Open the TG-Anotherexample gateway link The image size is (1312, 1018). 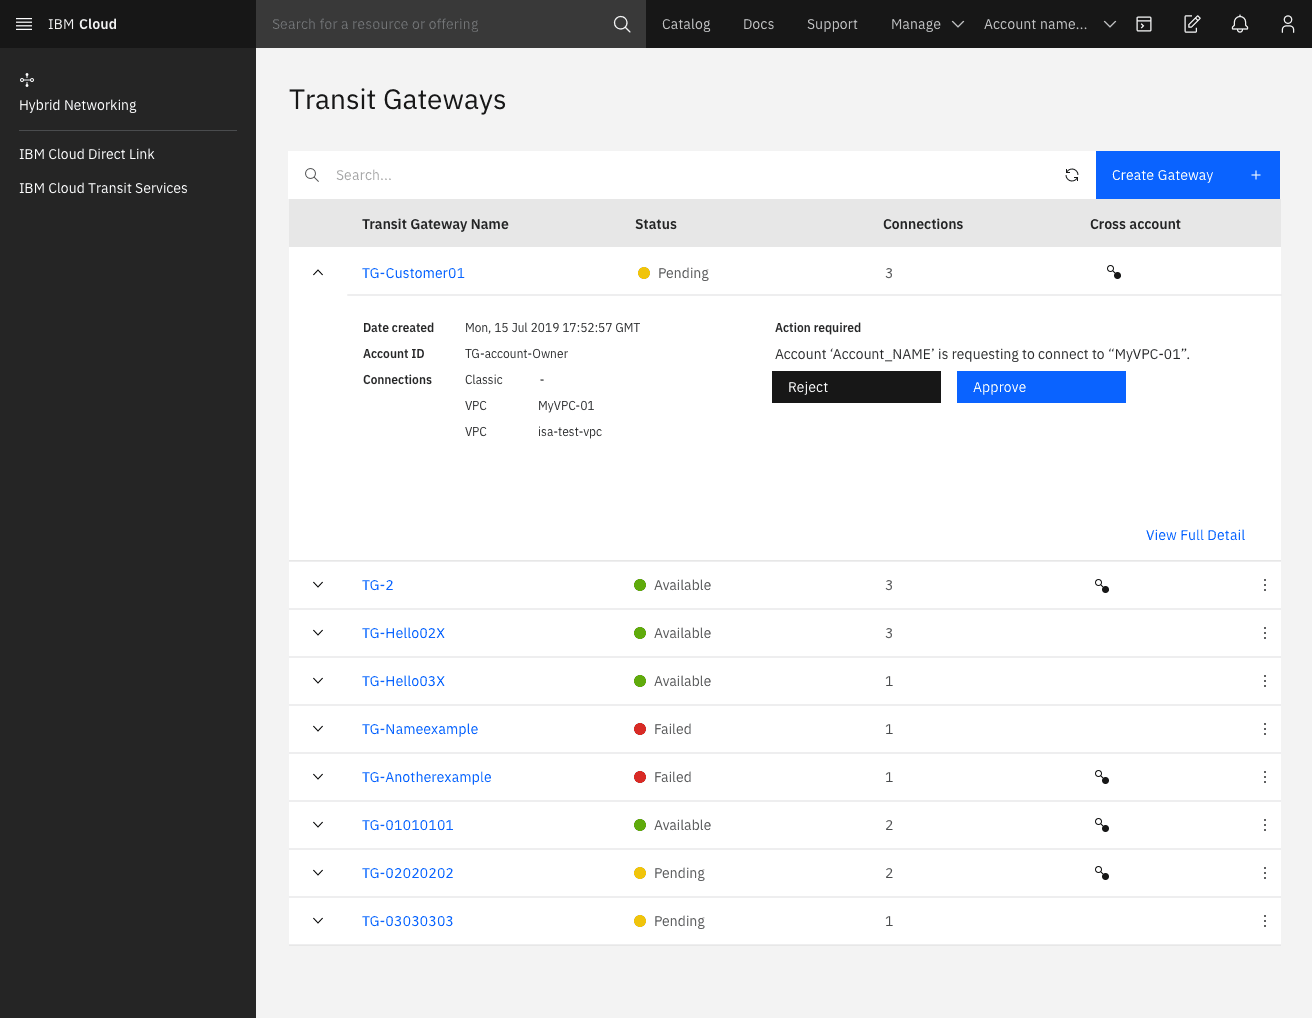tap(427, 777)
